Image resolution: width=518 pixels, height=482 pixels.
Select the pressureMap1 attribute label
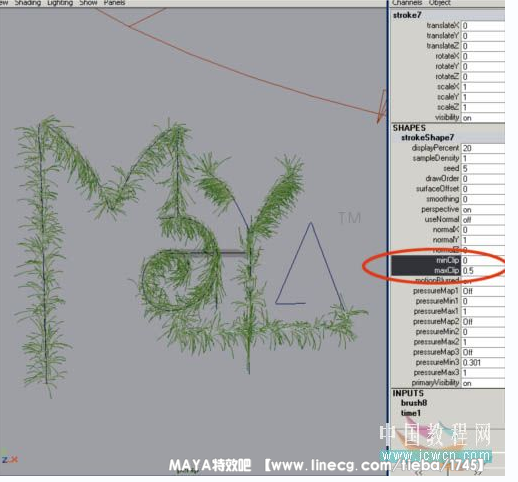point(436,291)
